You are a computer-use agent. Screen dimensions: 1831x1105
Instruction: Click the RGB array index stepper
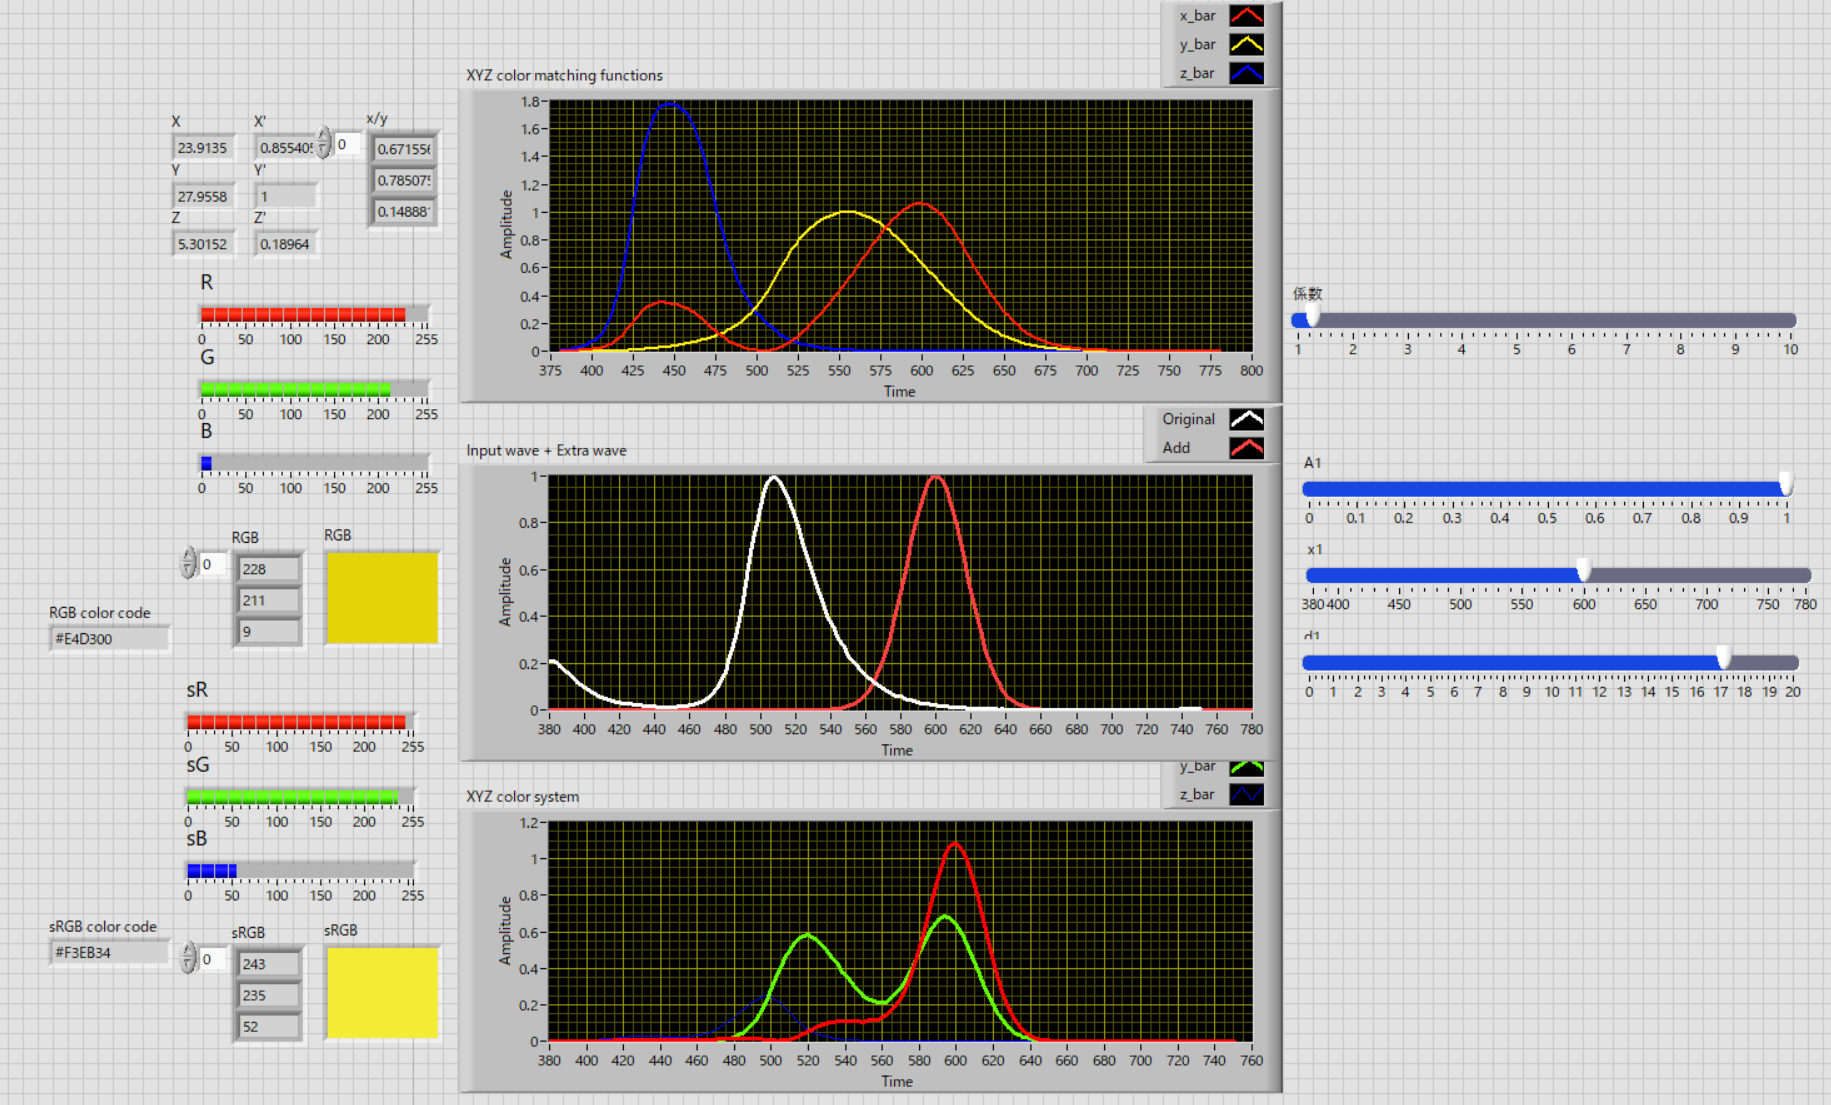[x=188, y=564]
